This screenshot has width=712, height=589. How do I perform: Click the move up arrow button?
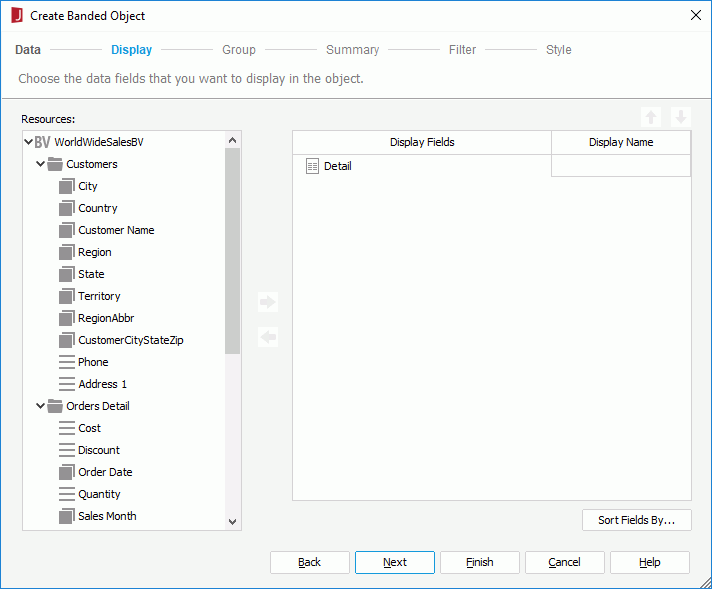(651, 117)
